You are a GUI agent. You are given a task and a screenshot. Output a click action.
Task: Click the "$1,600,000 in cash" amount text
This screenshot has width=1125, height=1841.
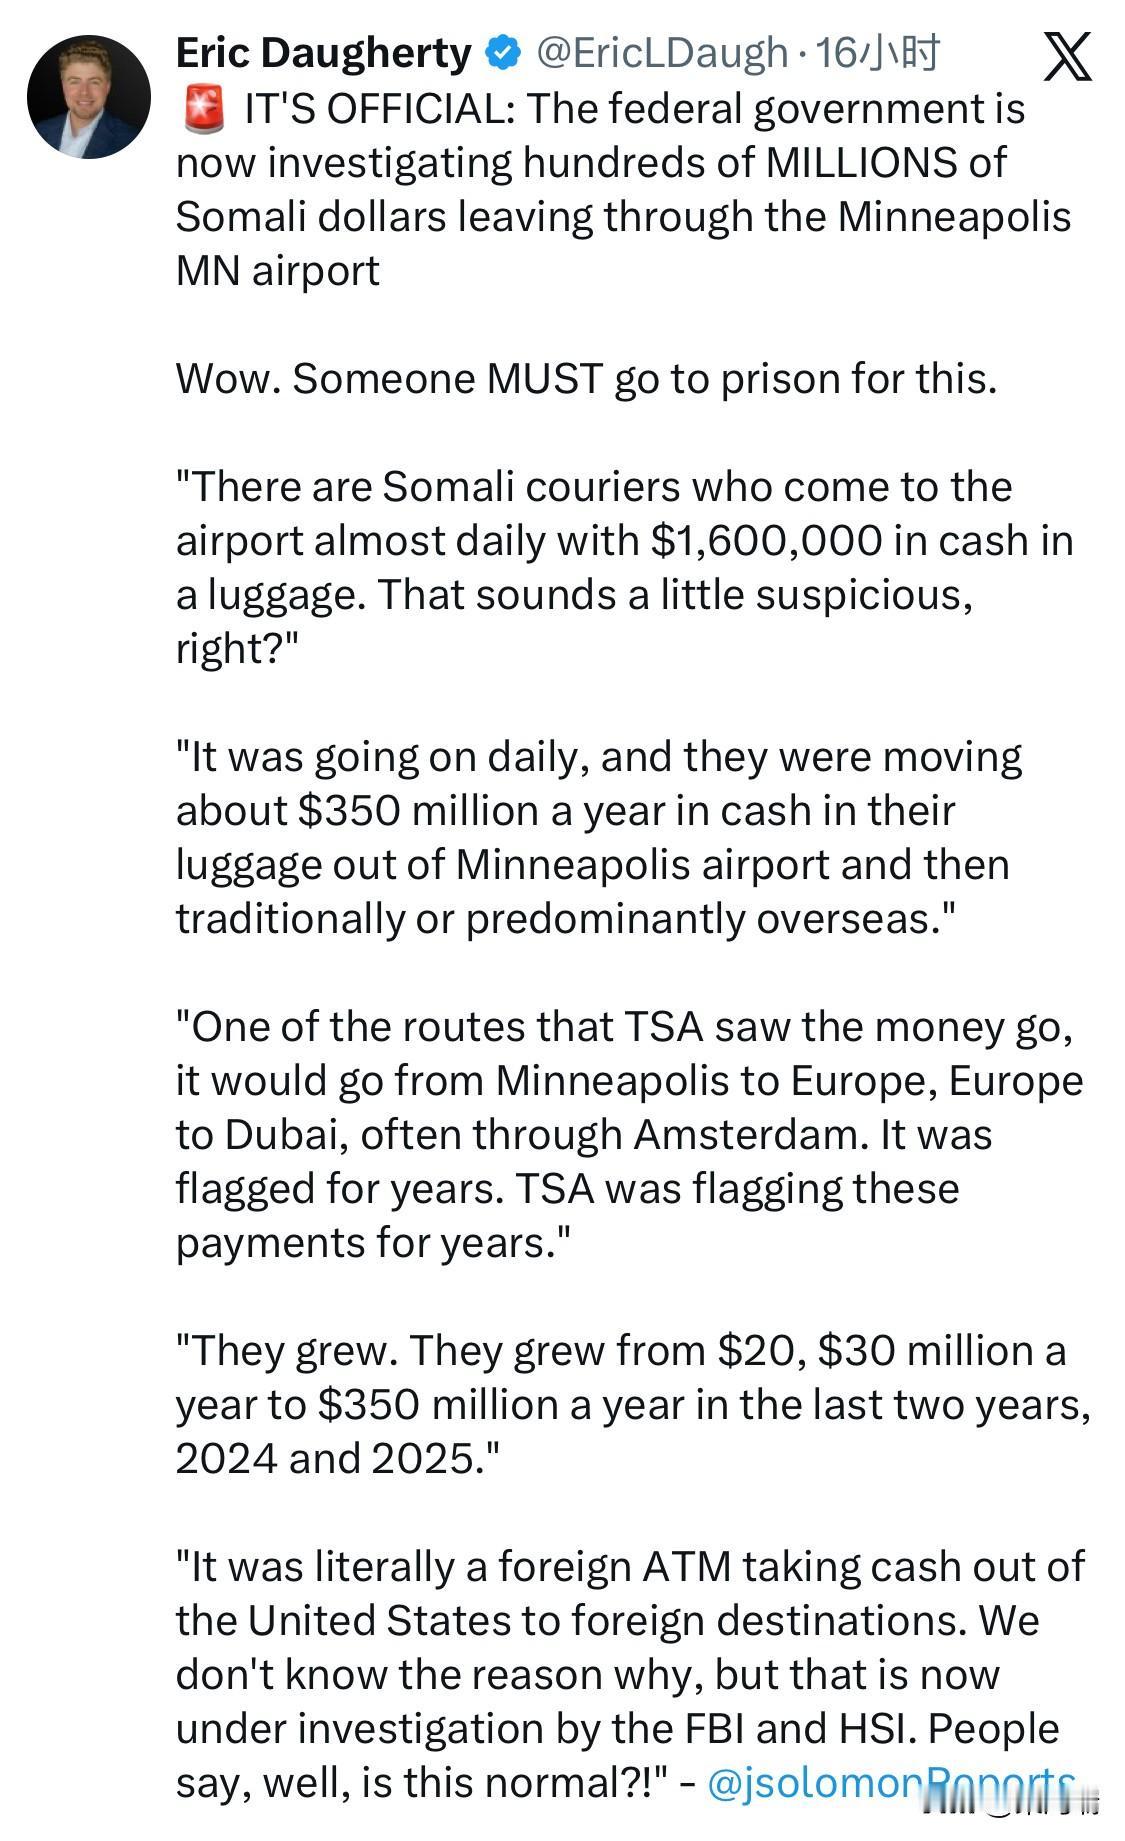click(766, 541)
